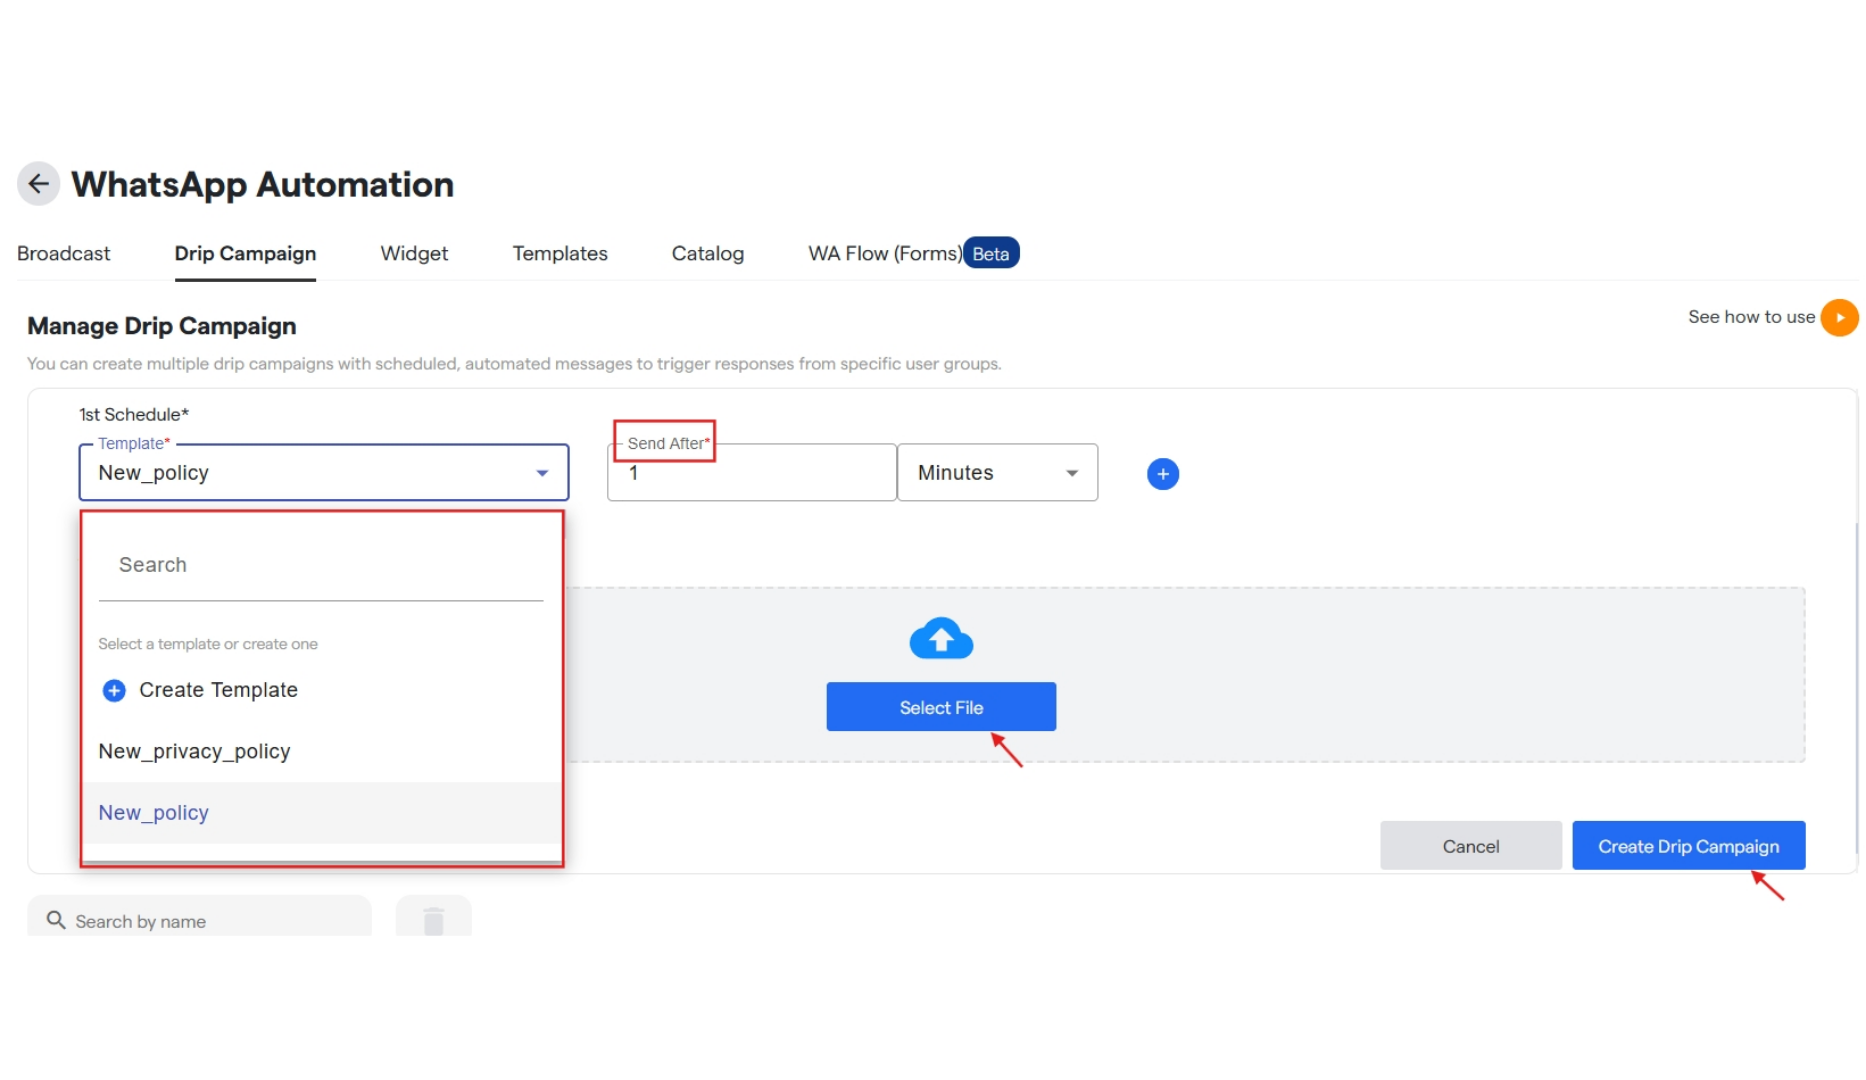
Task: Open the Minutes time unit dropdown
Action: [x=997, y=472]
